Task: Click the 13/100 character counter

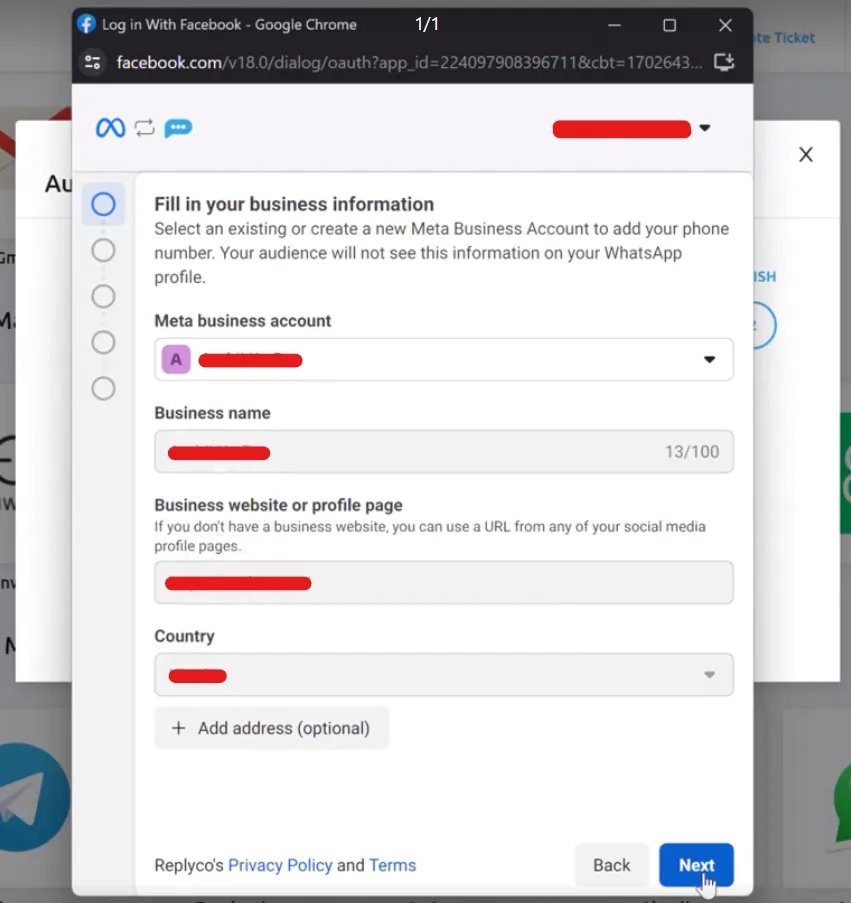Action: coord(692,452)
